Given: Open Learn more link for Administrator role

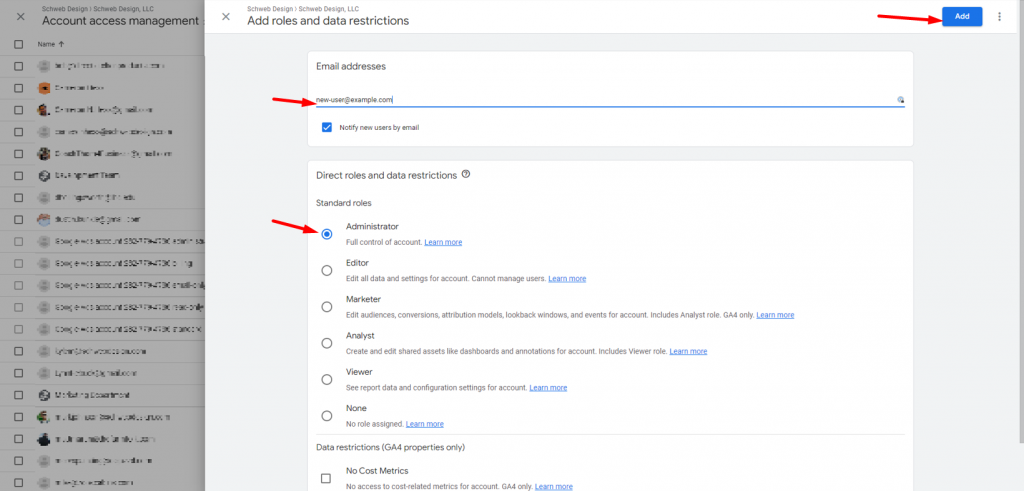Looking at the screenshot, I should click(443, 243).
